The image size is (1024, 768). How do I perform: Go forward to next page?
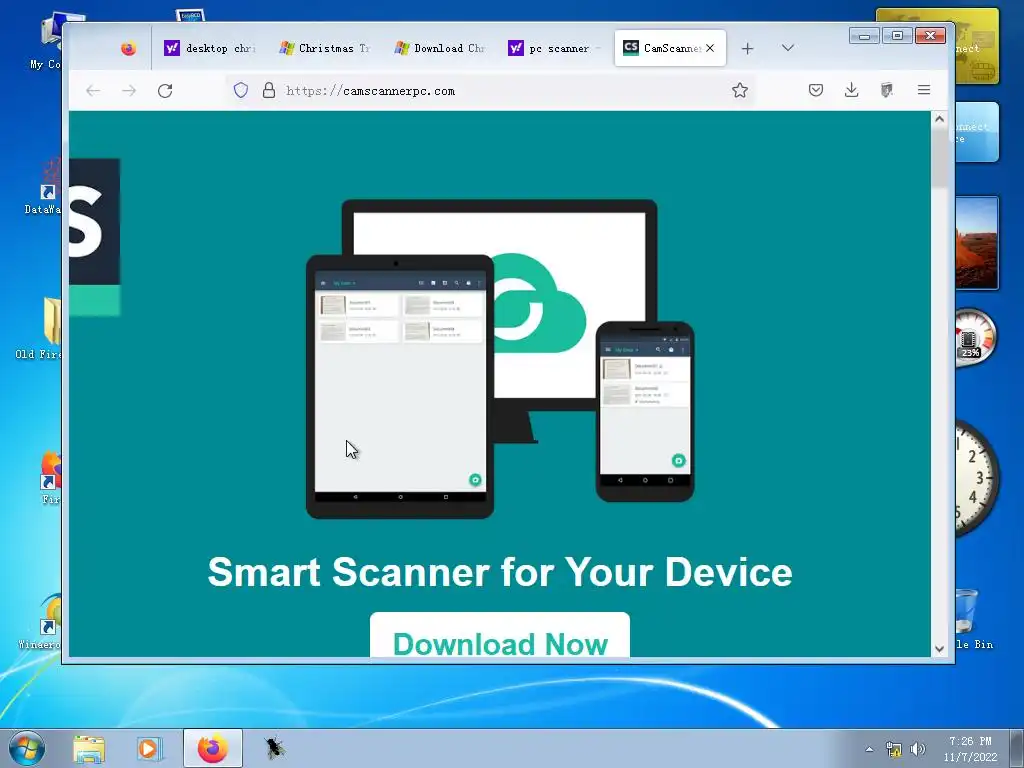click(x=129, y=91)
